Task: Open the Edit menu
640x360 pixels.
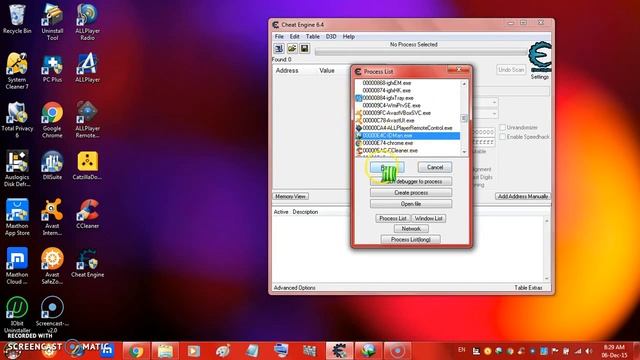Action: [x=294, y=36]
